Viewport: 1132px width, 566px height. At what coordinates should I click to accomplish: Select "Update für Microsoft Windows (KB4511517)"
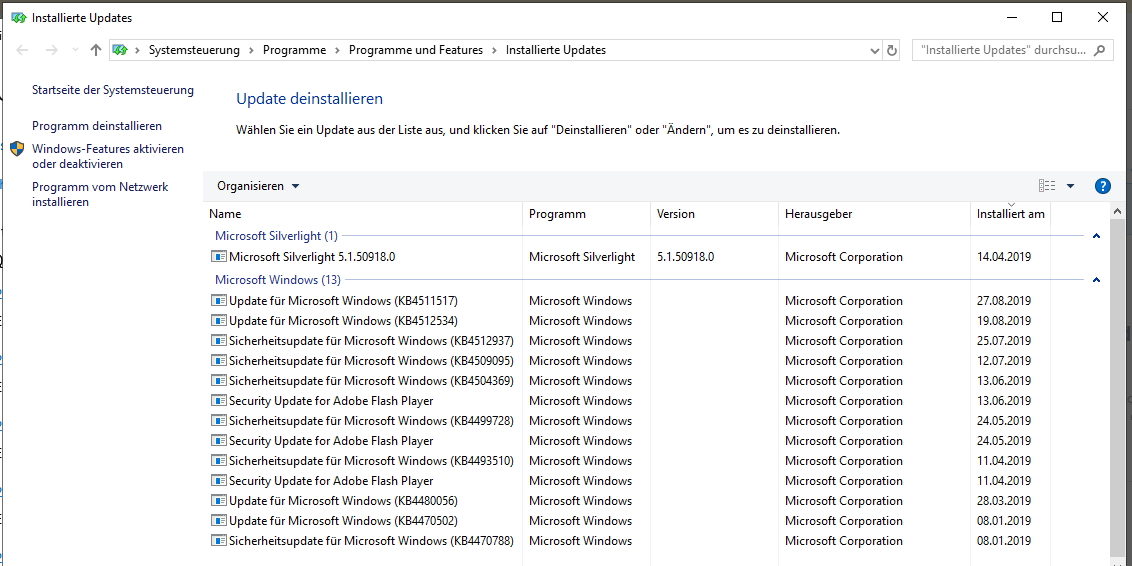pos(343,300)
